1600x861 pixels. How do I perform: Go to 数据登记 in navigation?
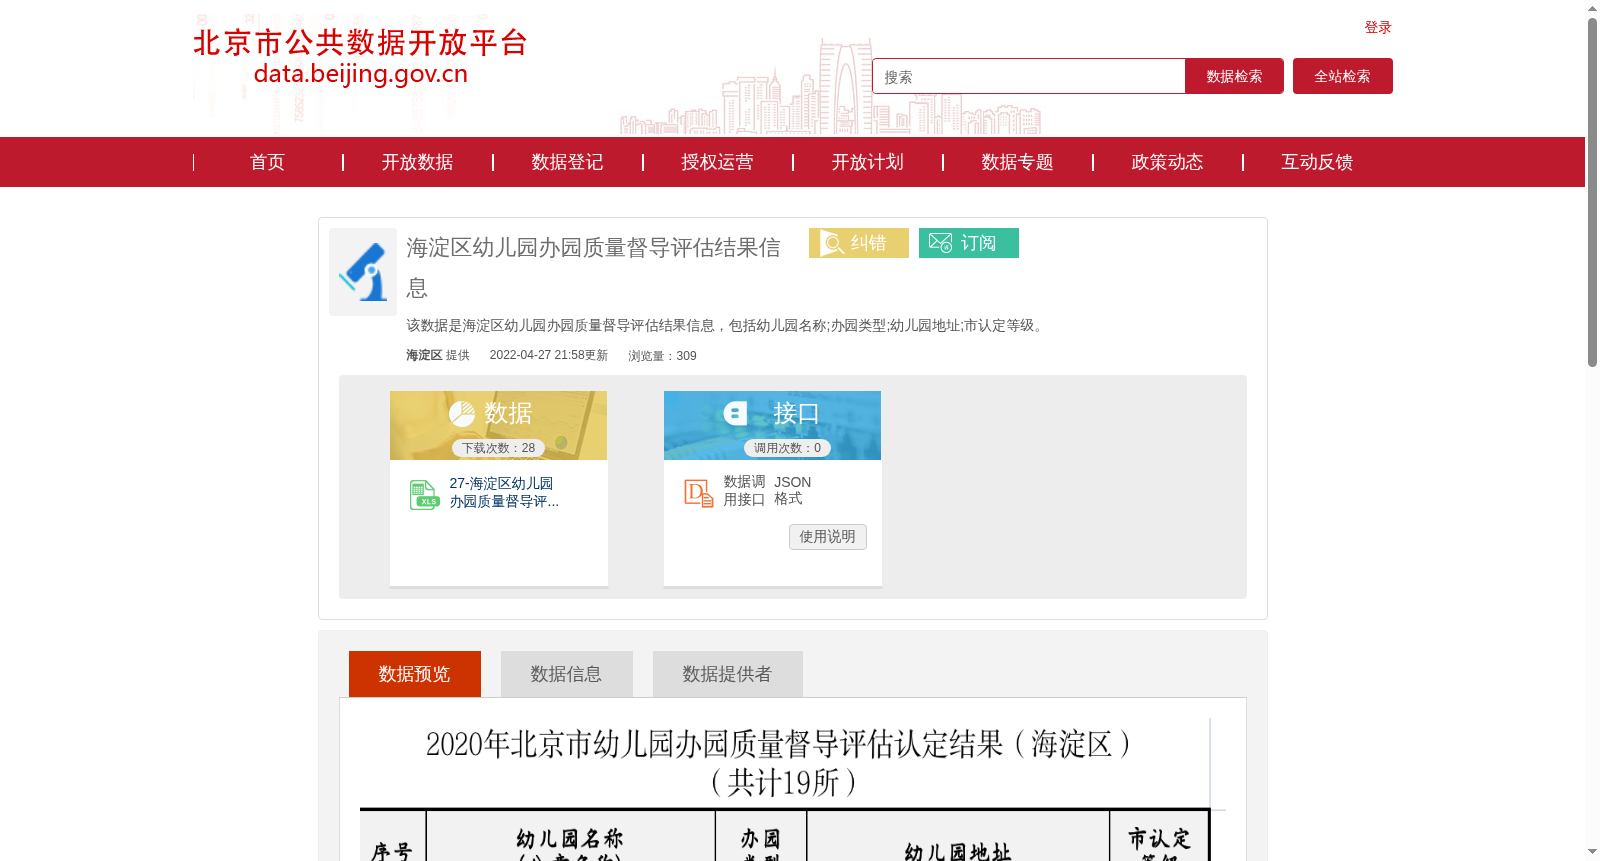[x=567, y=162]
